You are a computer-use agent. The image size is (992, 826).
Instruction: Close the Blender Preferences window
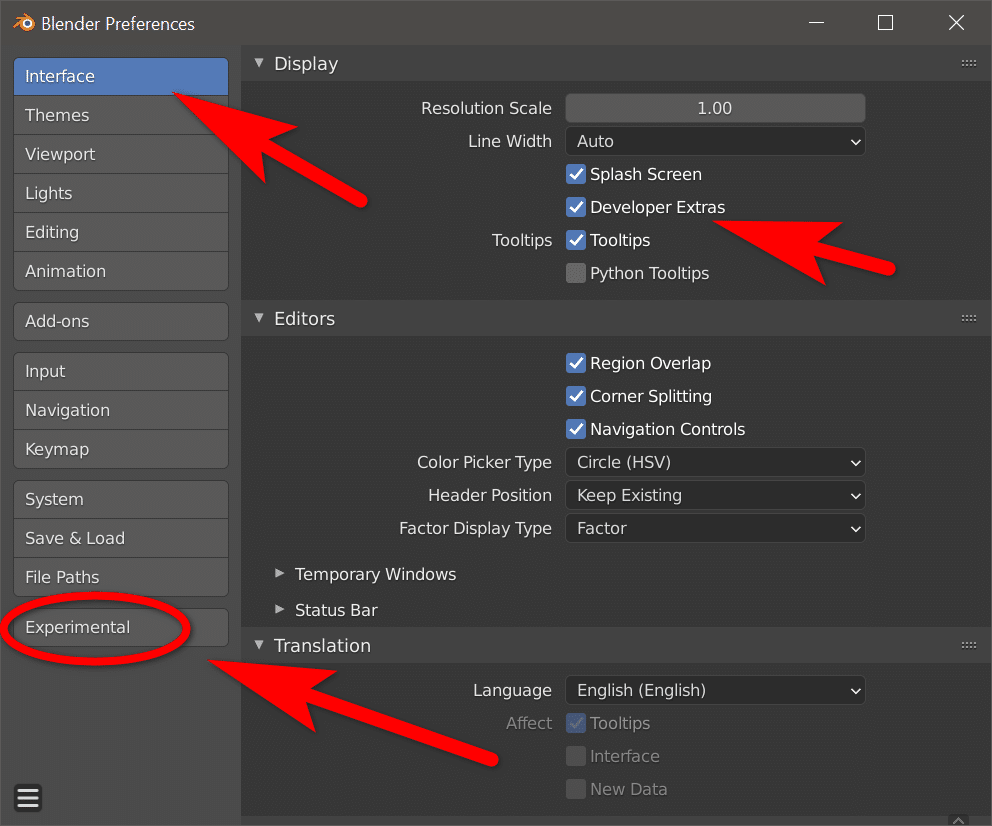pos(956,23)
